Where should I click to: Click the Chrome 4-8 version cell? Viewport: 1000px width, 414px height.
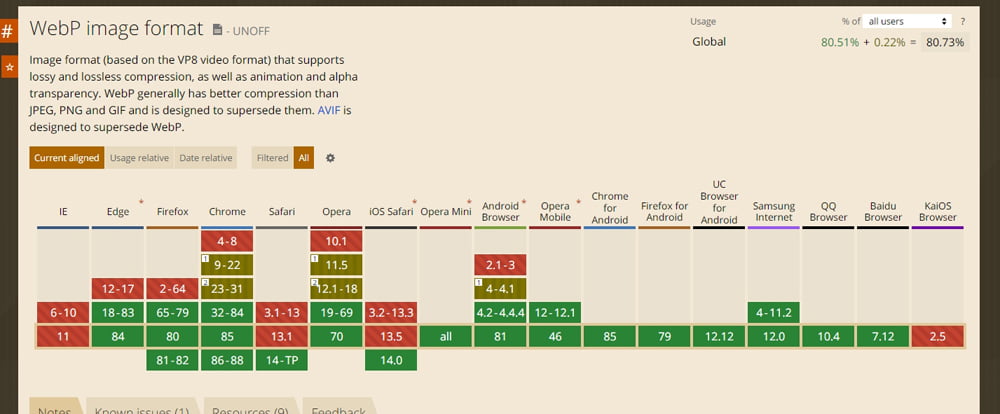pyautogui.click(x=227, y=241)
